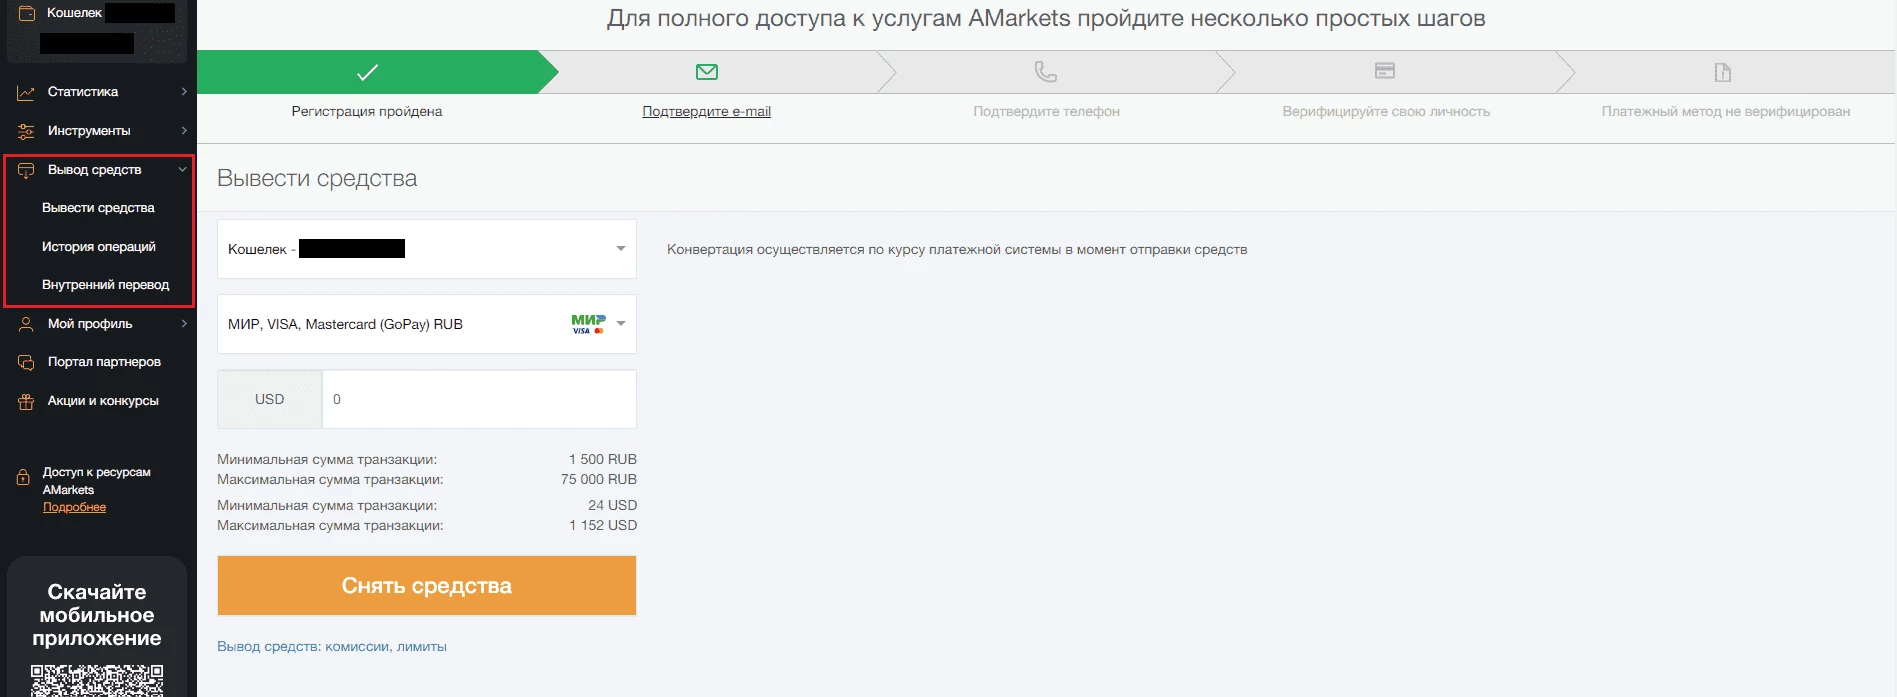Click the Статистика chart icon

pos(26,92)
